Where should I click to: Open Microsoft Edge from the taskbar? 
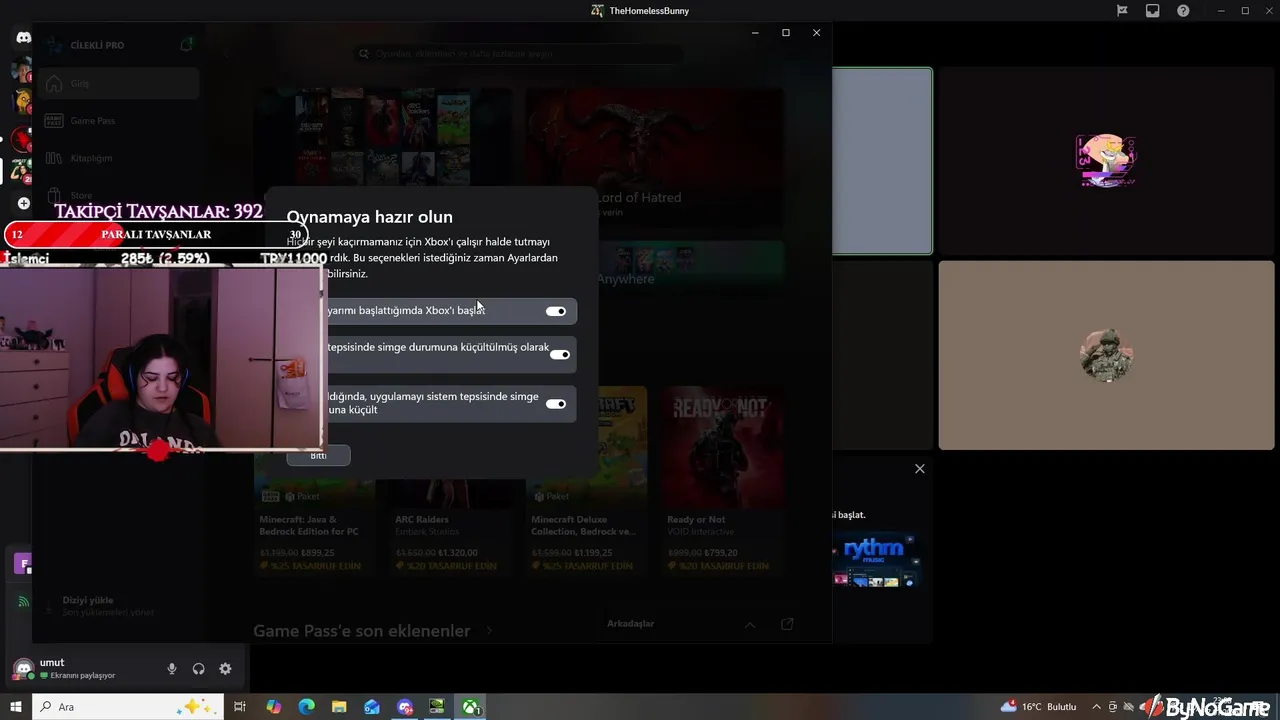(306, 707)
